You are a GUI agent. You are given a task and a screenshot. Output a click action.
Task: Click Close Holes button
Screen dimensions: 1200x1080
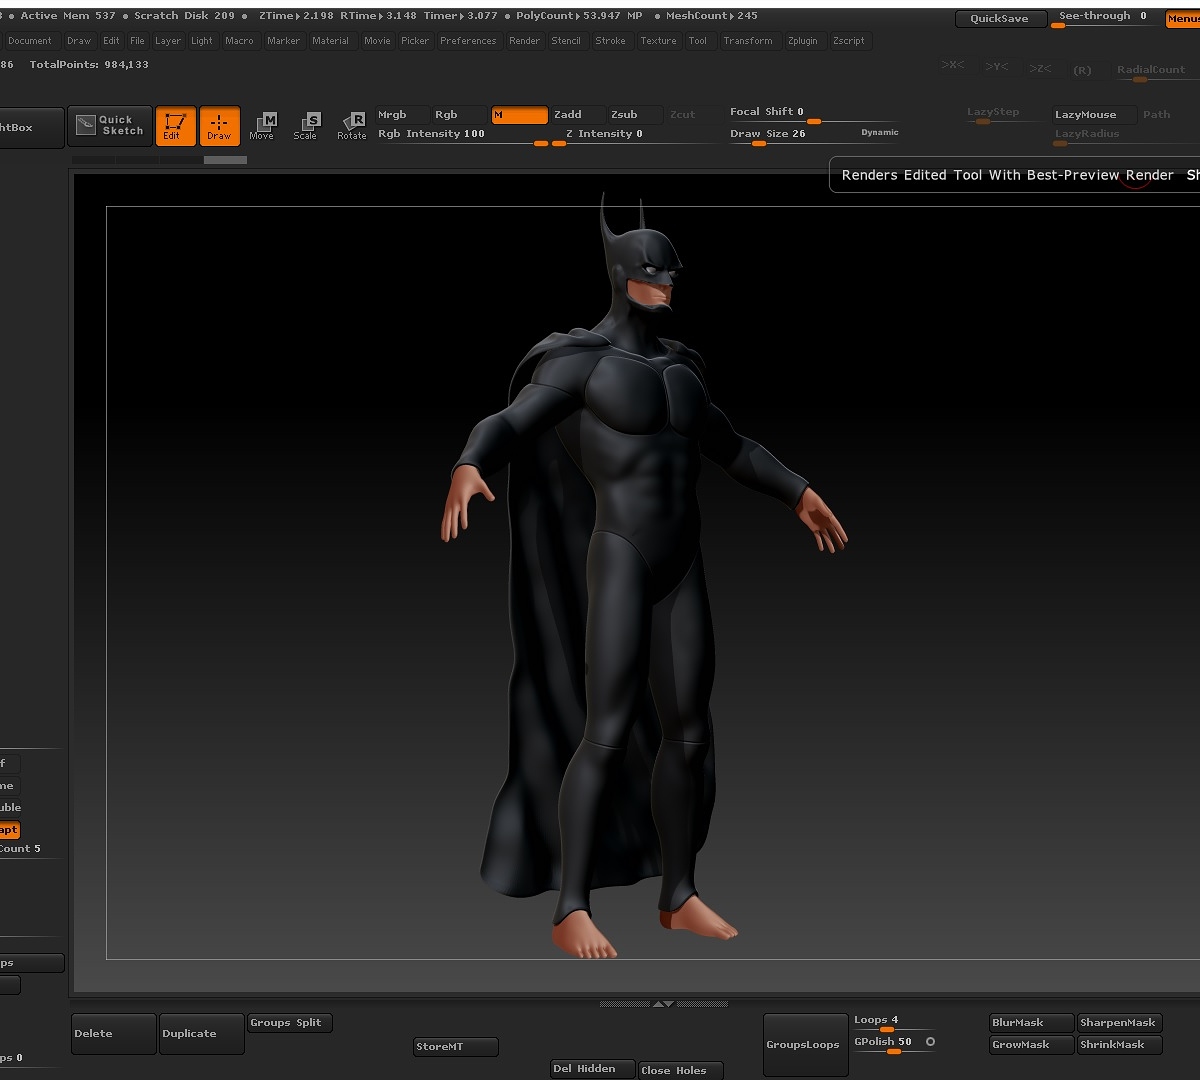(681, 1070)
